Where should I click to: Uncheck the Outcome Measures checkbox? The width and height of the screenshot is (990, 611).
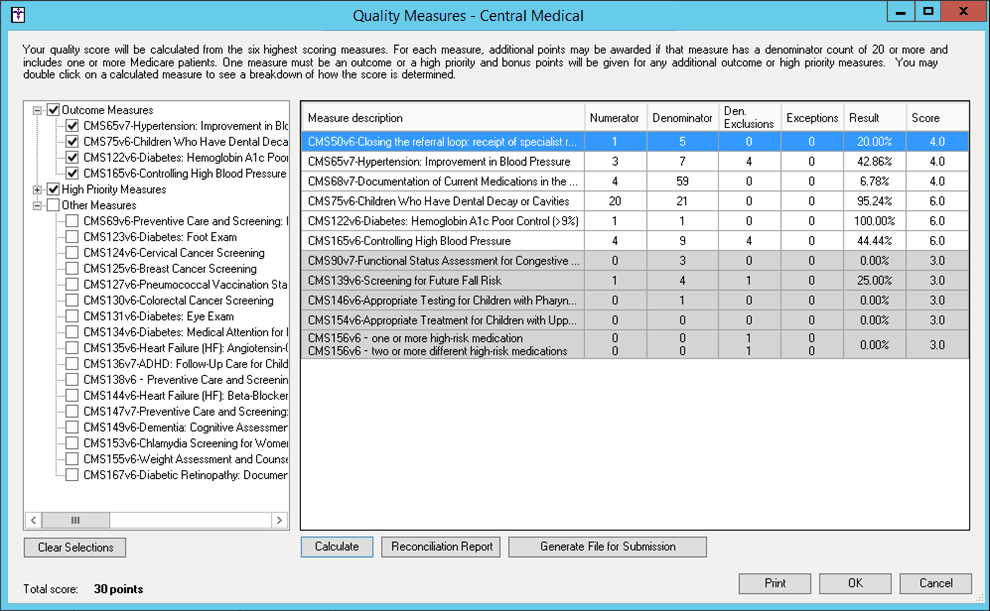(x=54, y=110)
